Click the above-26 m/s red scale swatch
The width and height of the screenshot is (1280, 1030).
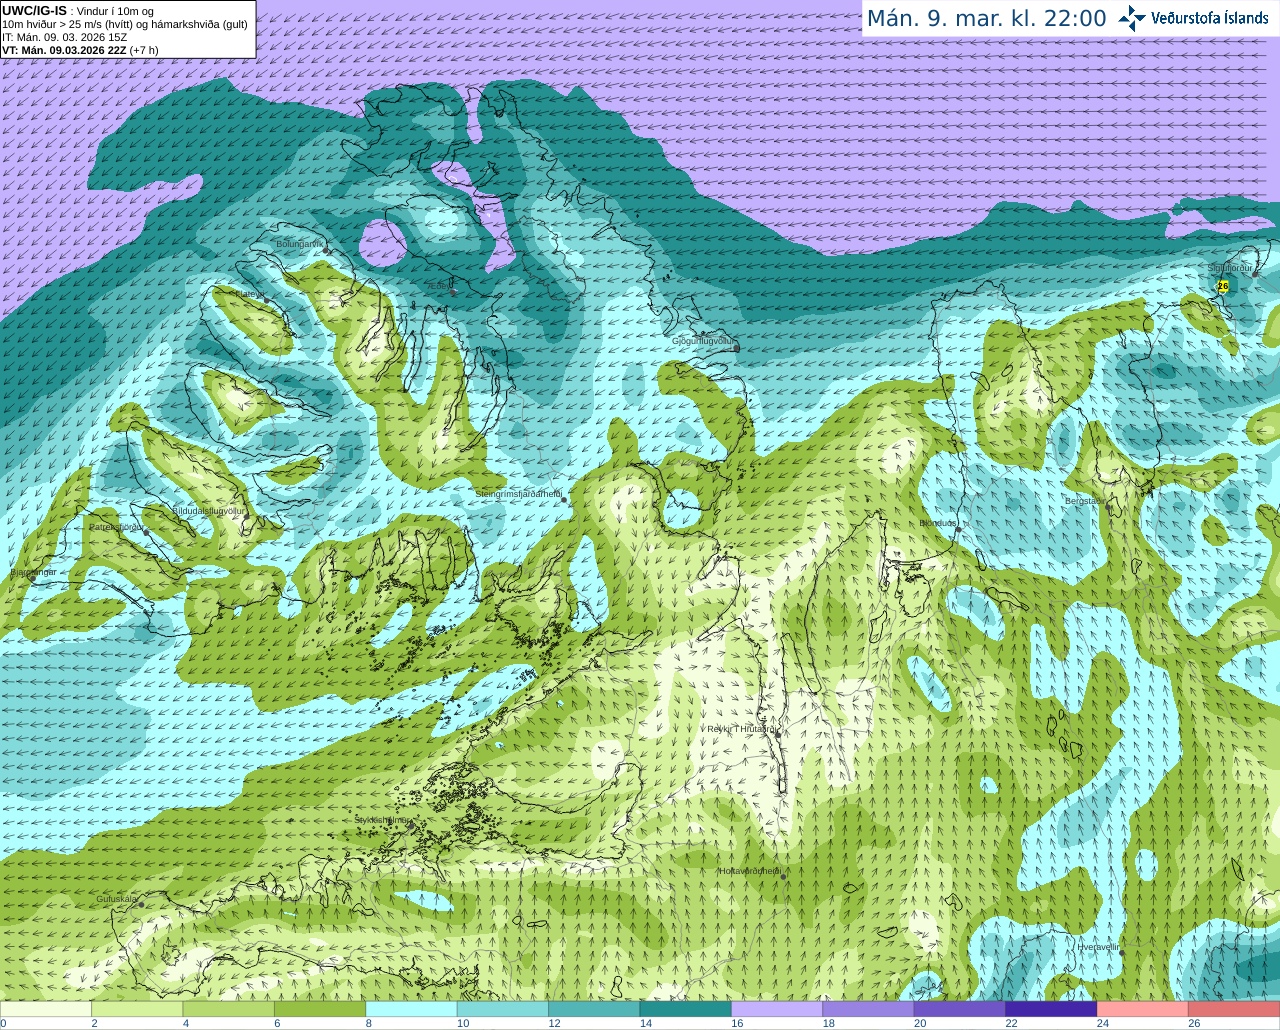click(1234, 1009)
